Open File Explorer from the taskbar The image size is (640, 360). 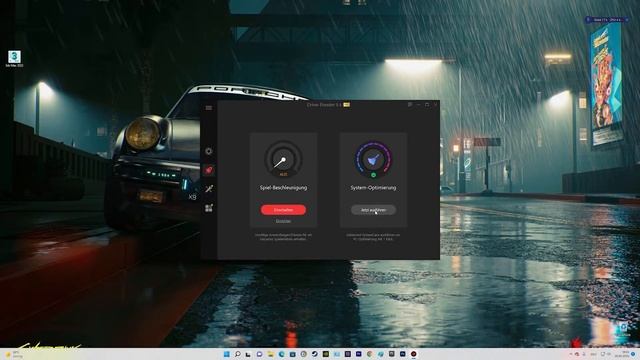point(271,354)
